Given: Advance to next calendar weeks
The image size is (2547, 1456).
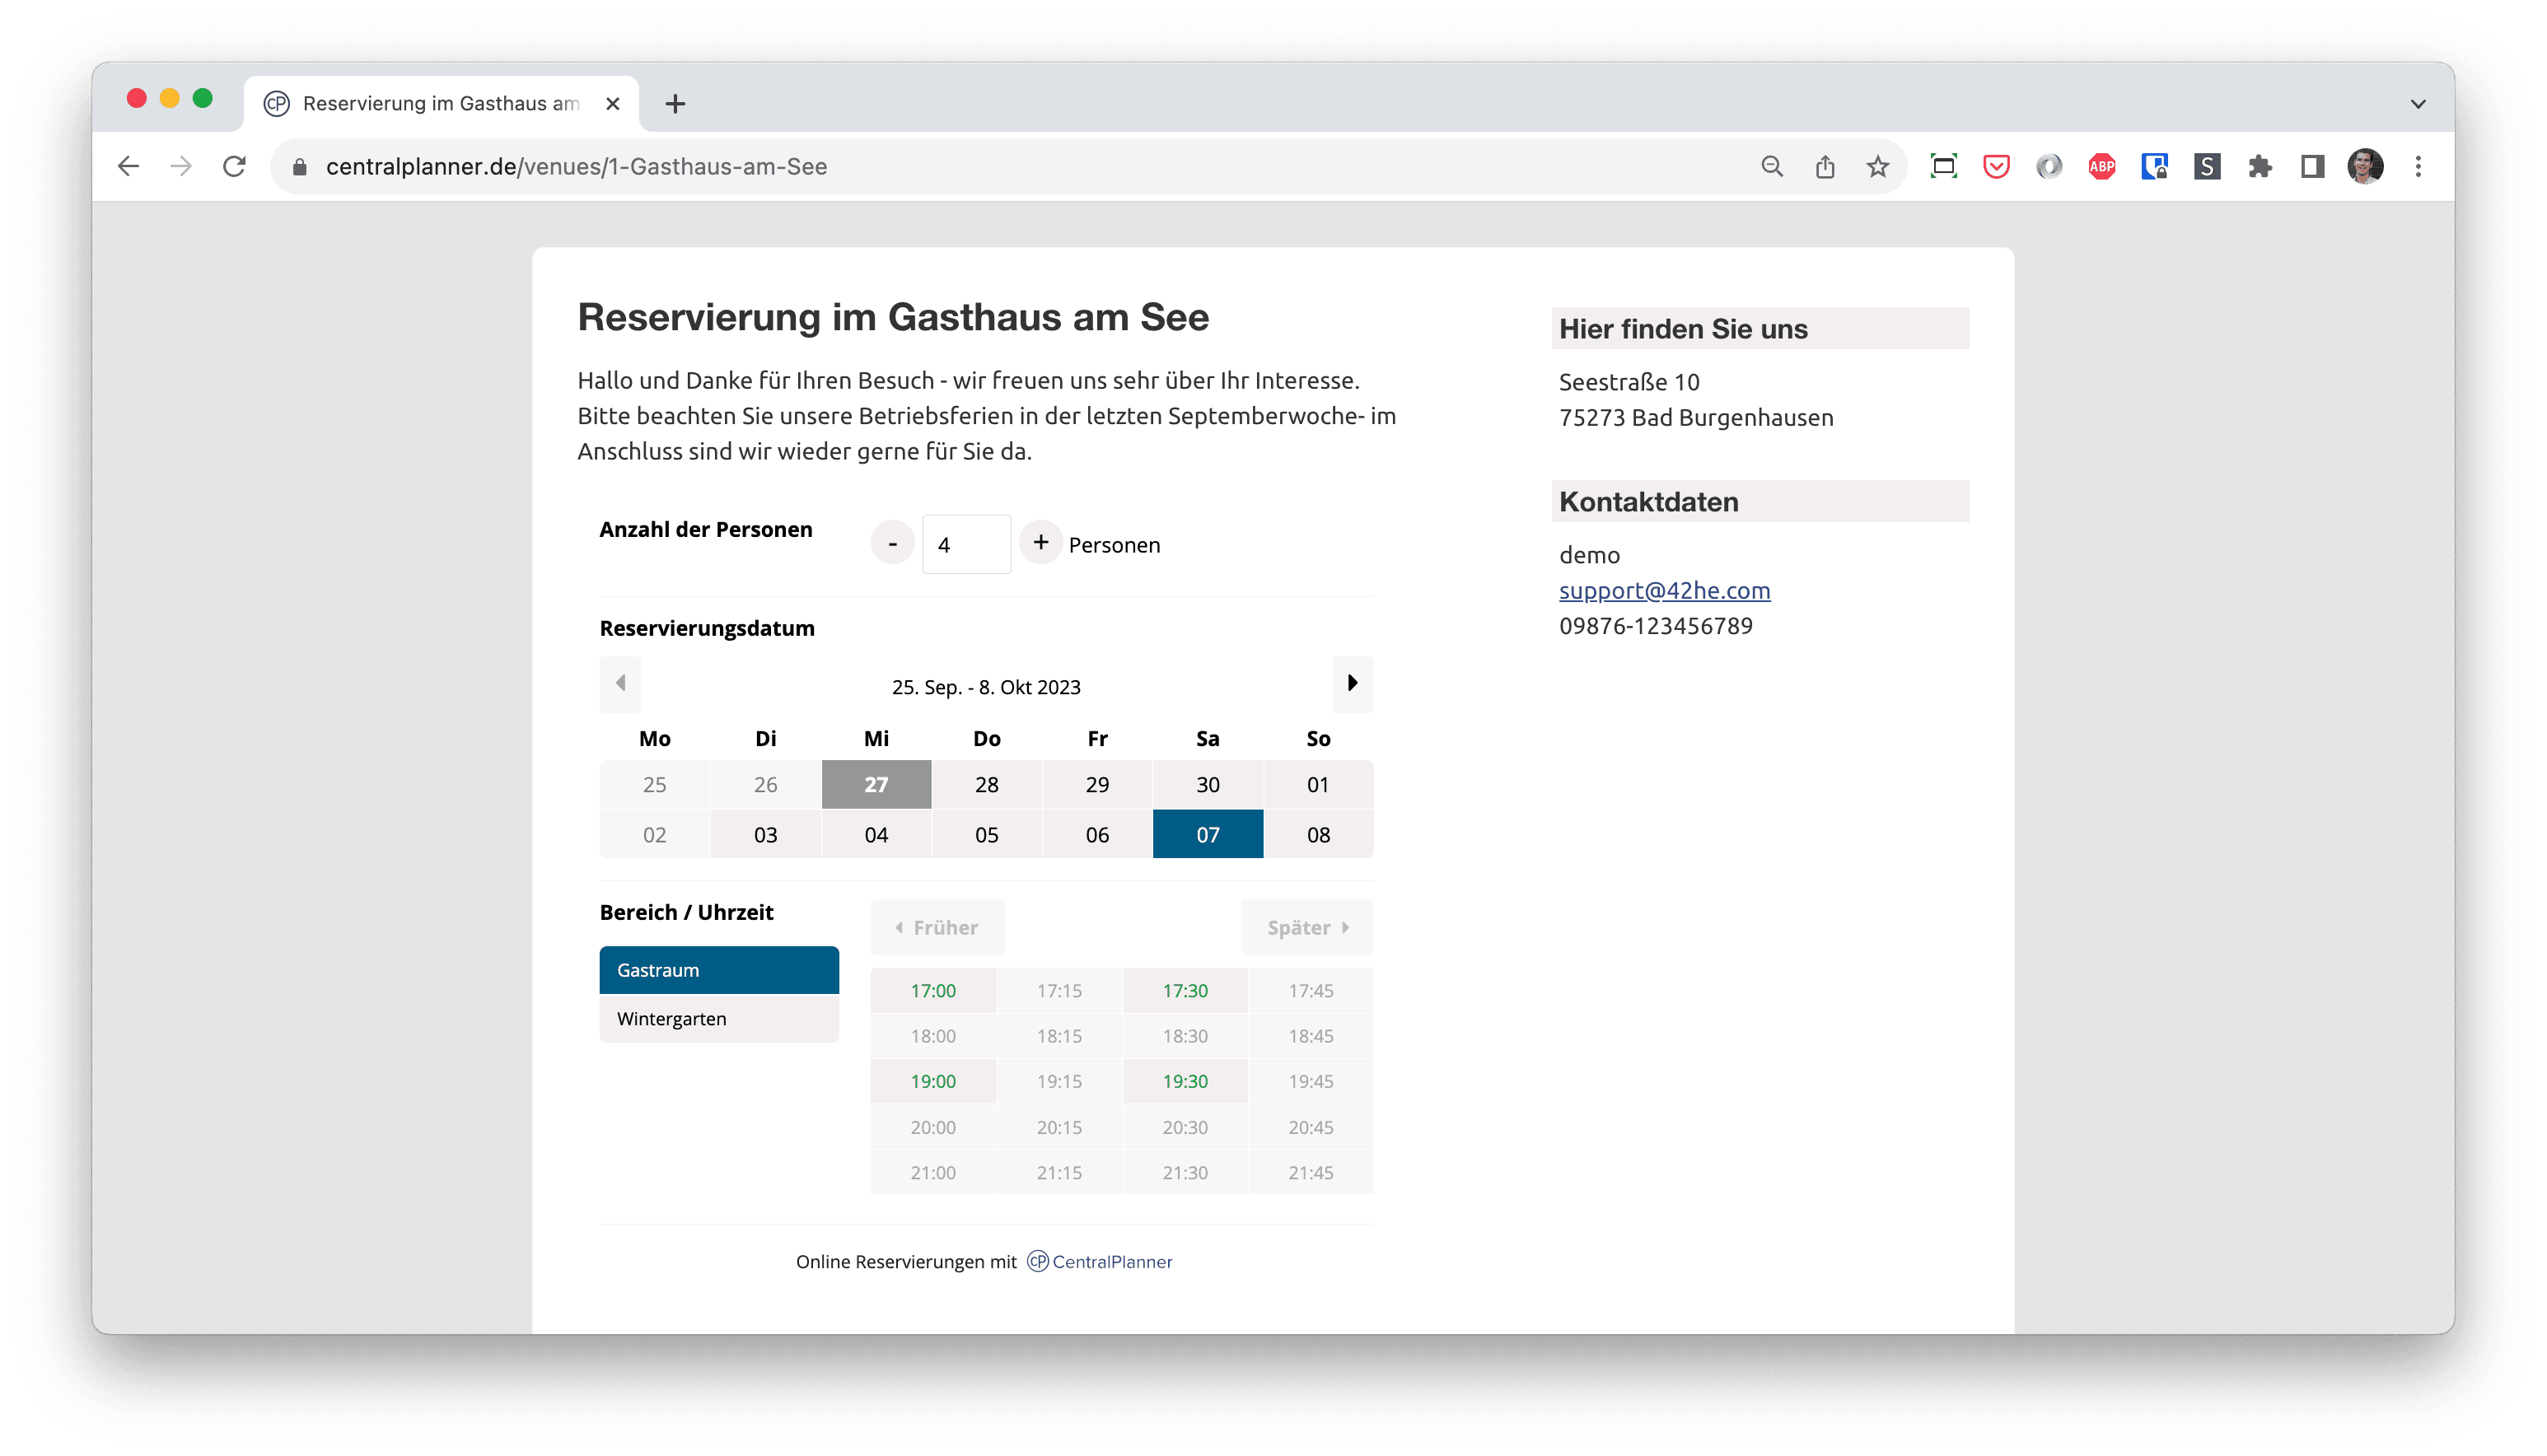Looking at the screenshot, I should tap(1352, 684).
